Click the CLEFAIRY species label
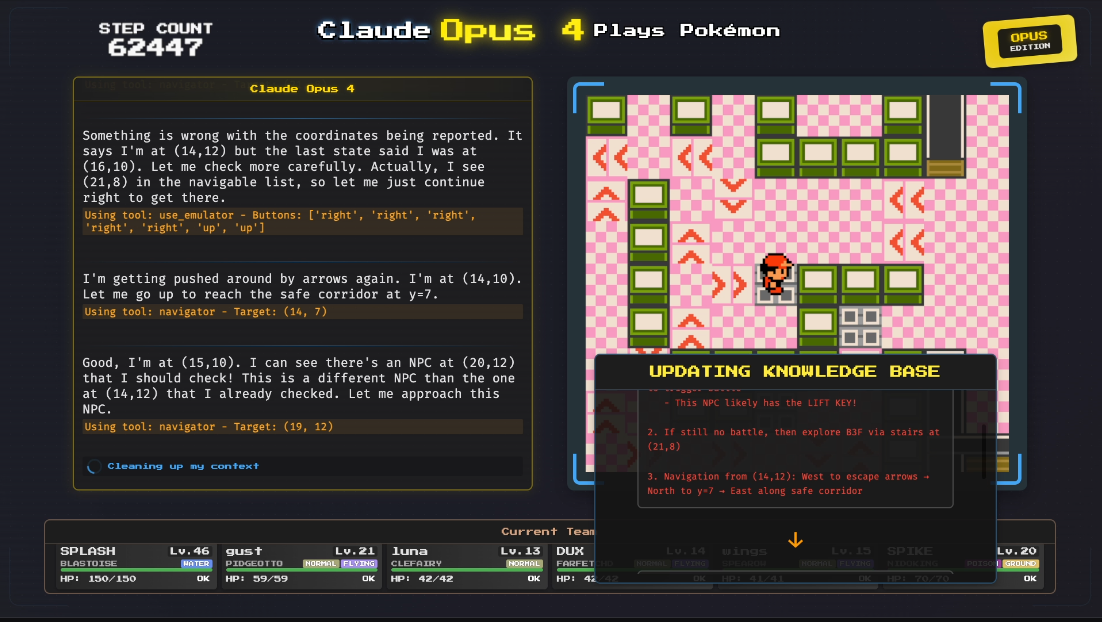The width and height of the screenshot is (1102, 622). [x=417, y=564]
